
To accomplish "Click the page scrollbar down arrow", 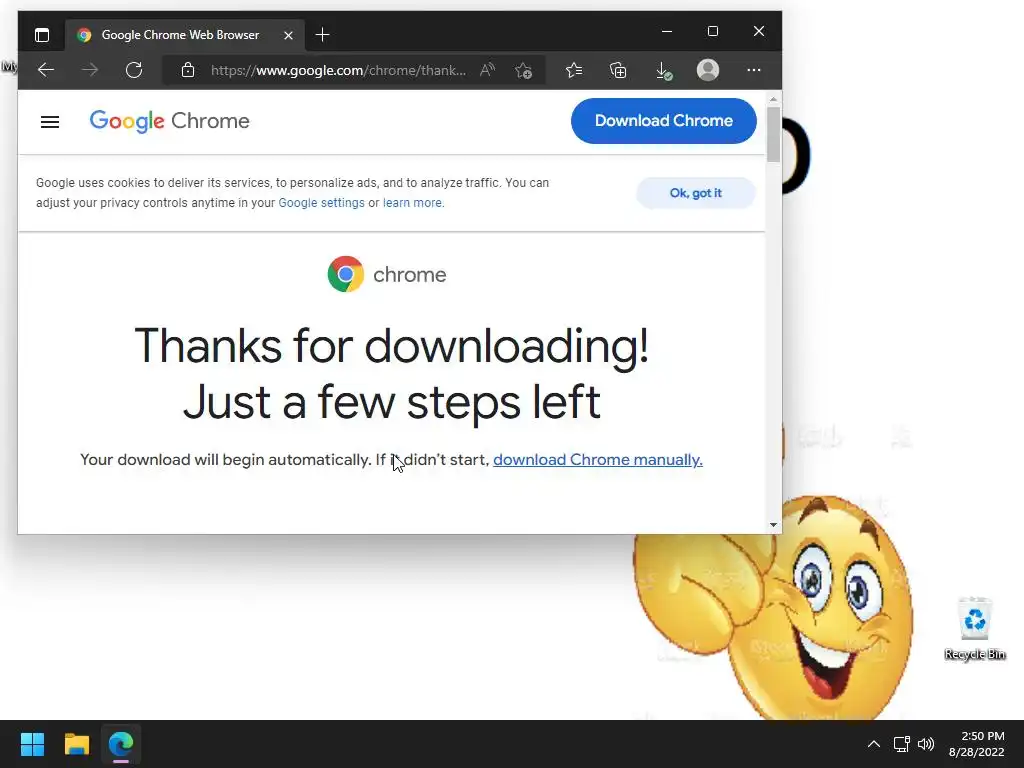I will (x=773, y=524).
